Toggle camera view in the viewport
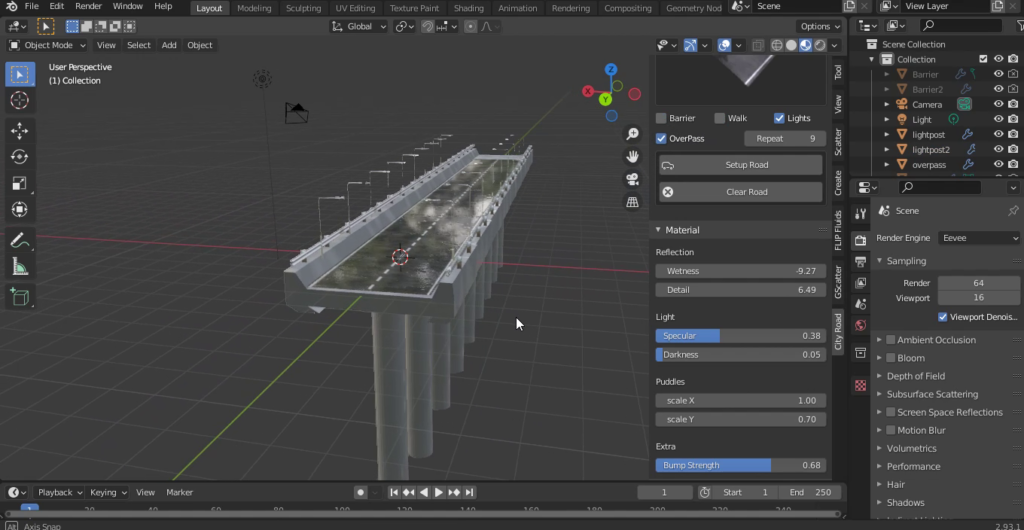Image resolution: width=1024 pixels, height=530 pixels. point(632,180)
